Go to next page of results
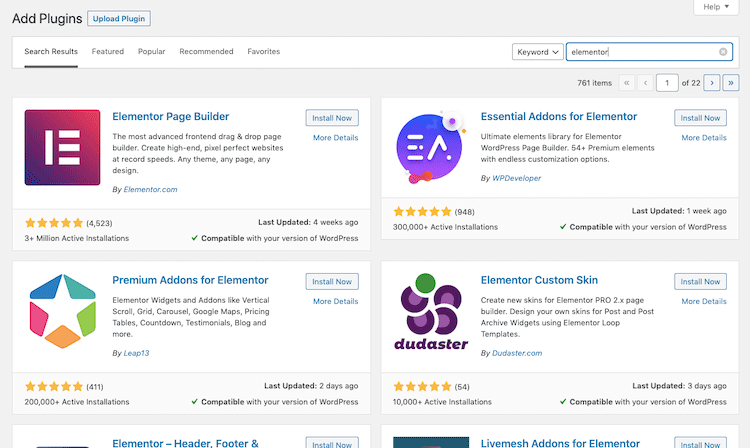 click(x=712, y=83)
